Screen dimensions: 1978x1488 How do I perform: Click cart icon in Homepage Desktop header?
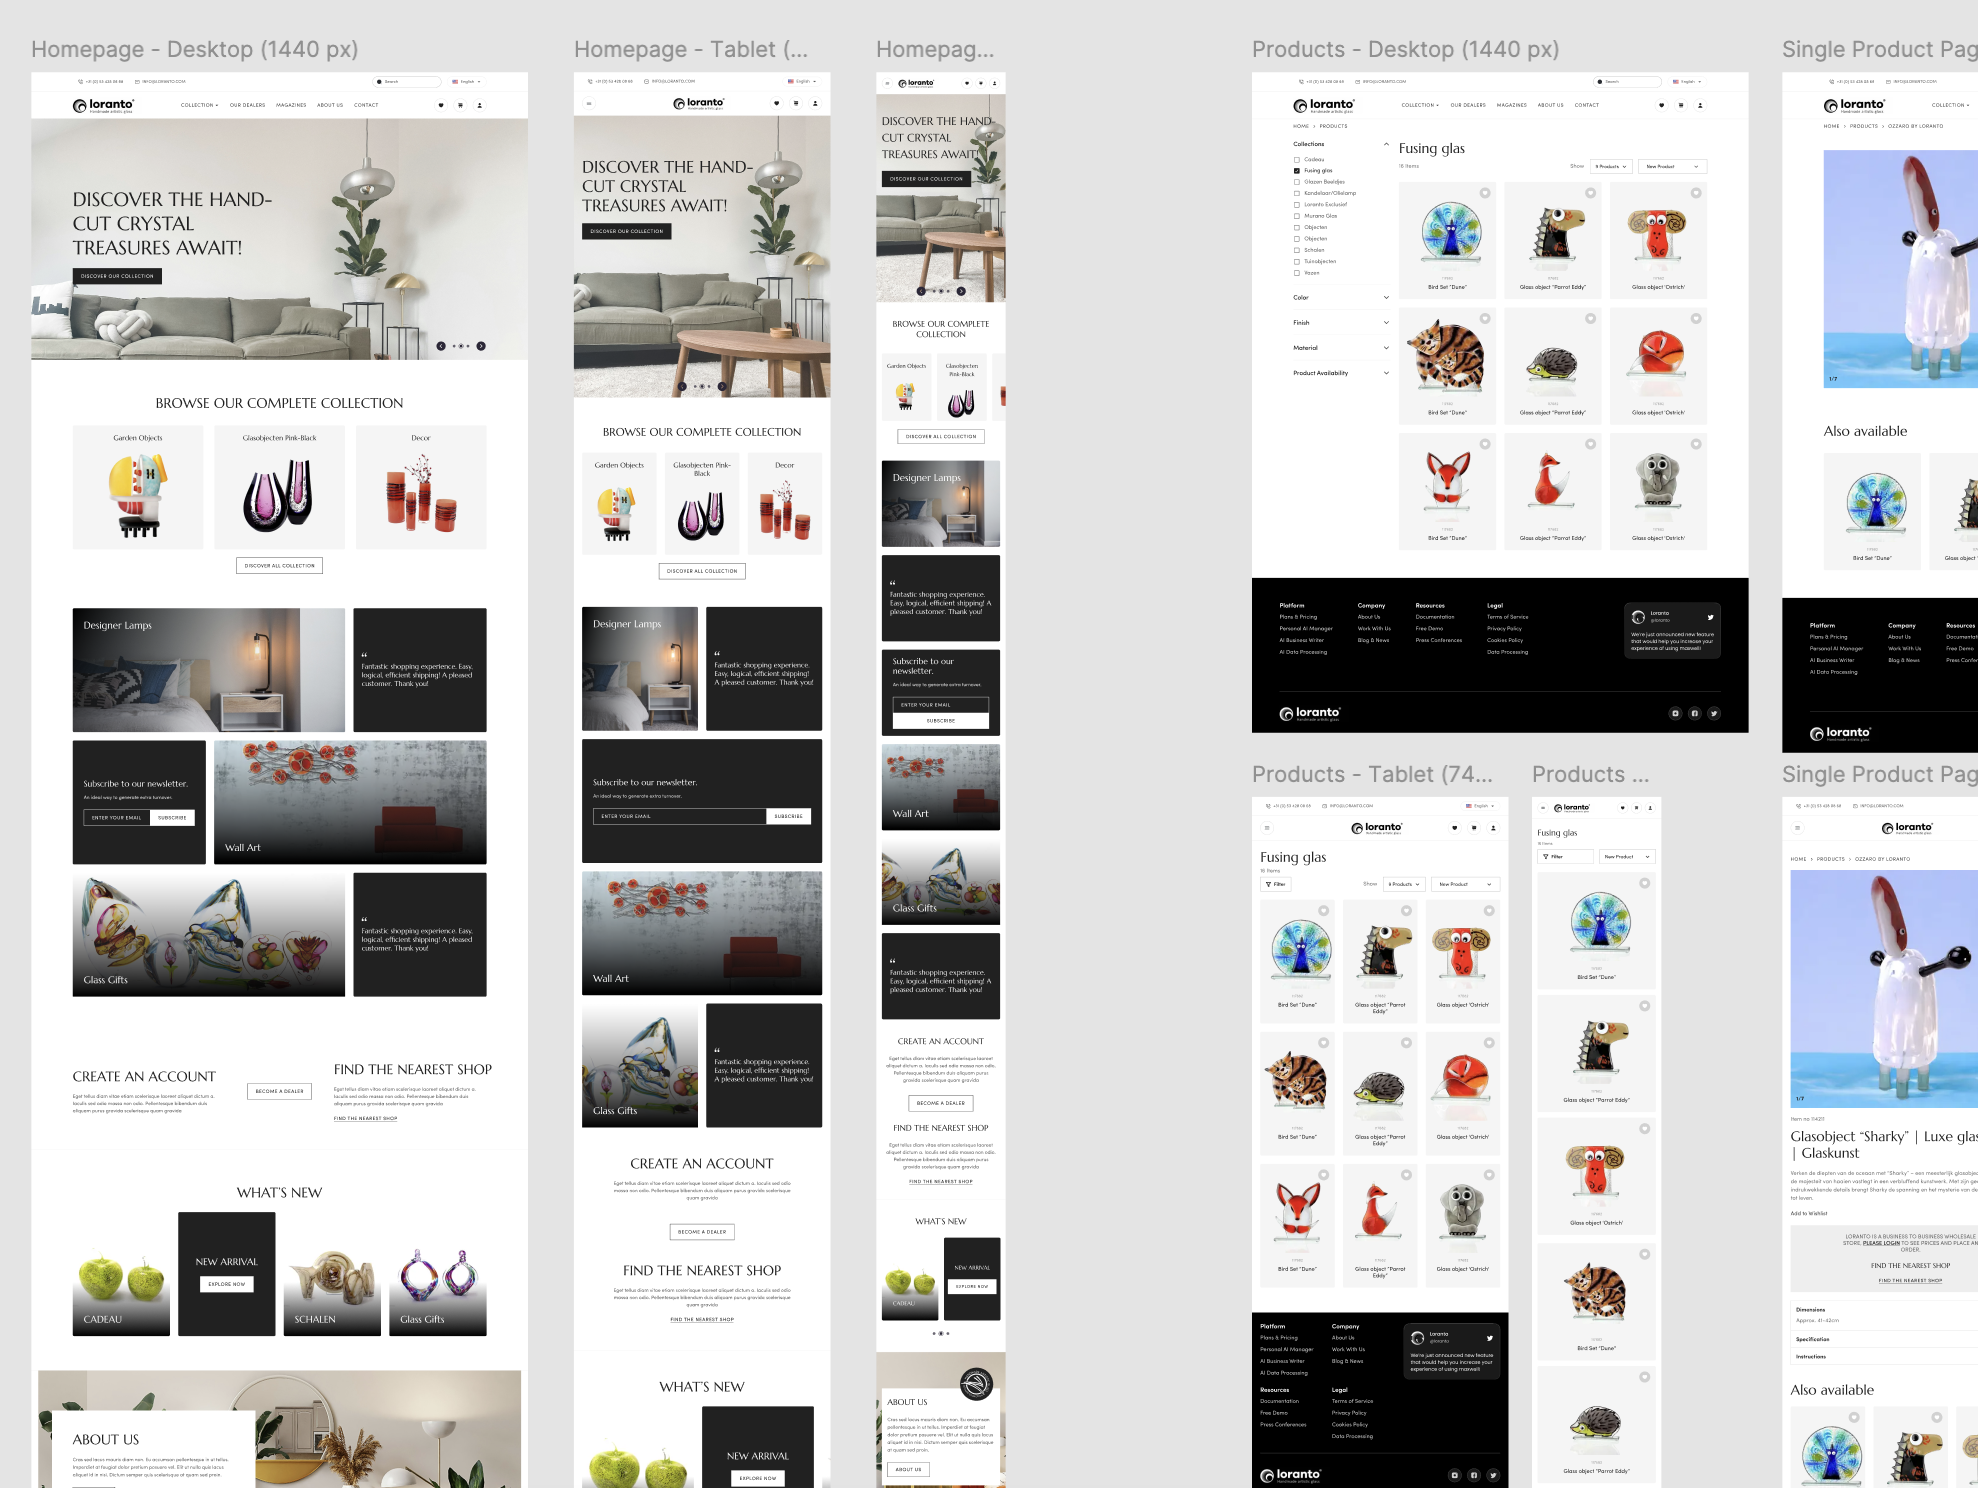tap(460, 105)
